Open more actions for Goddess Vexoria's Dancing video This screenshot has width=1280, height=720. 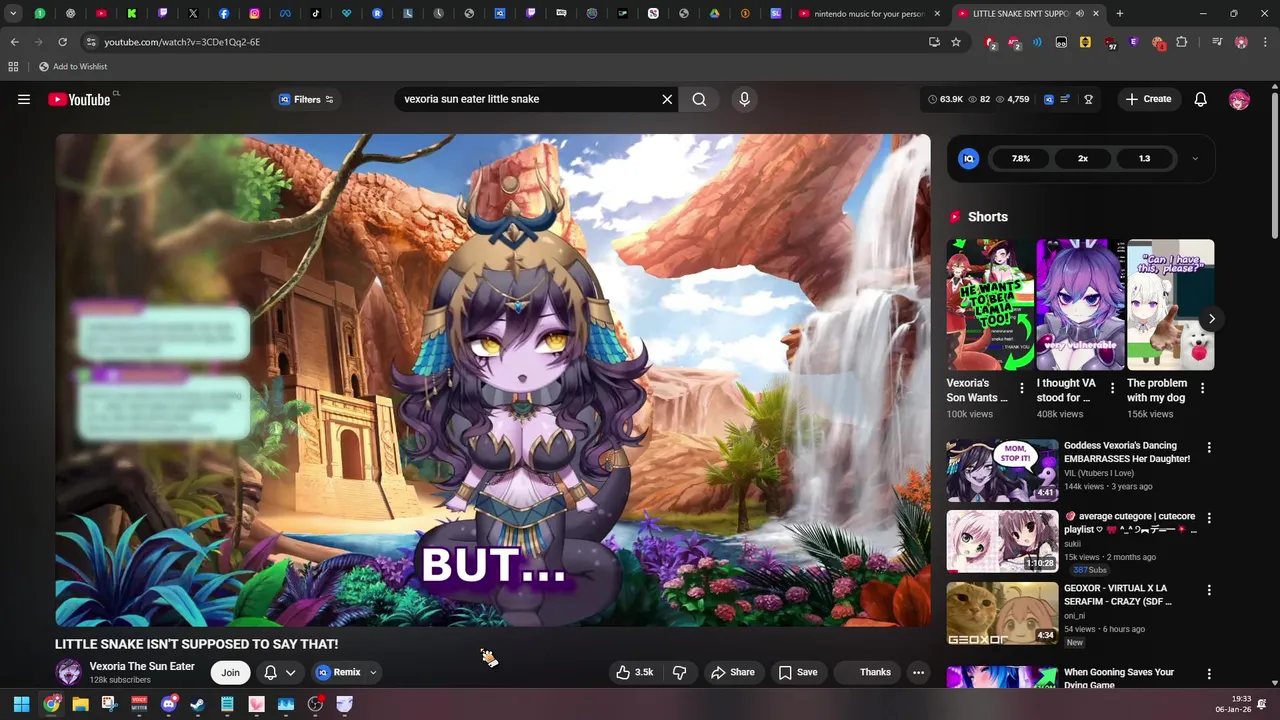(x=1208, y=448)
